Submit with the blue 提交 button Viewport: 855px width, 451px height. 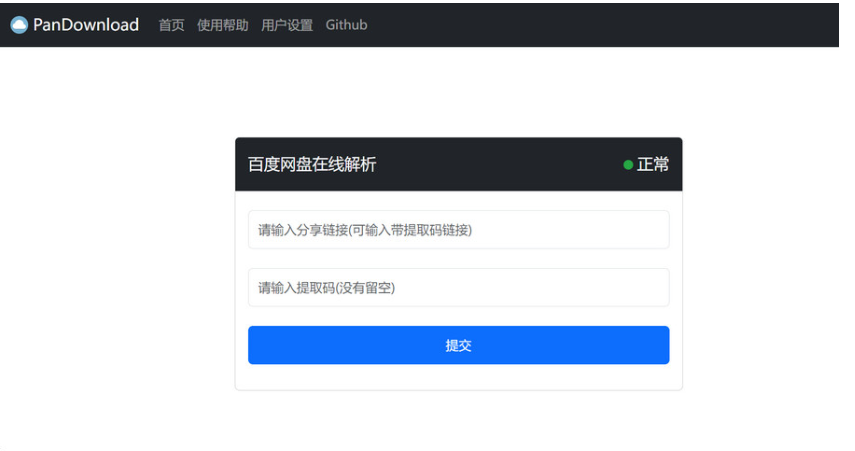pyautogui.click(x=459, y=345)
